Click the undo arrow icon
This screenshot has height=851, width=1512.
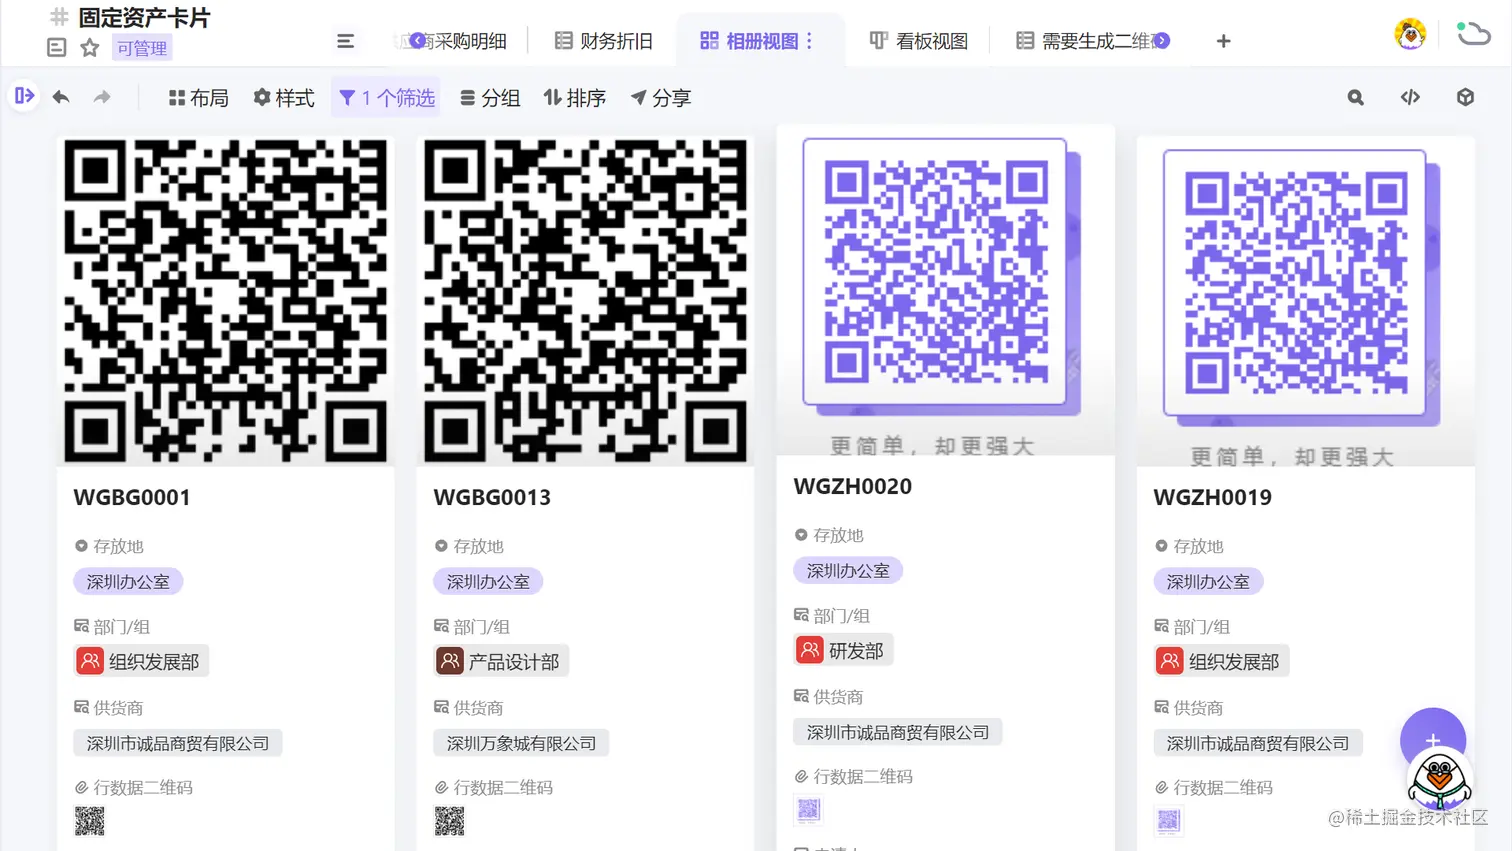(x=61, y=97)
